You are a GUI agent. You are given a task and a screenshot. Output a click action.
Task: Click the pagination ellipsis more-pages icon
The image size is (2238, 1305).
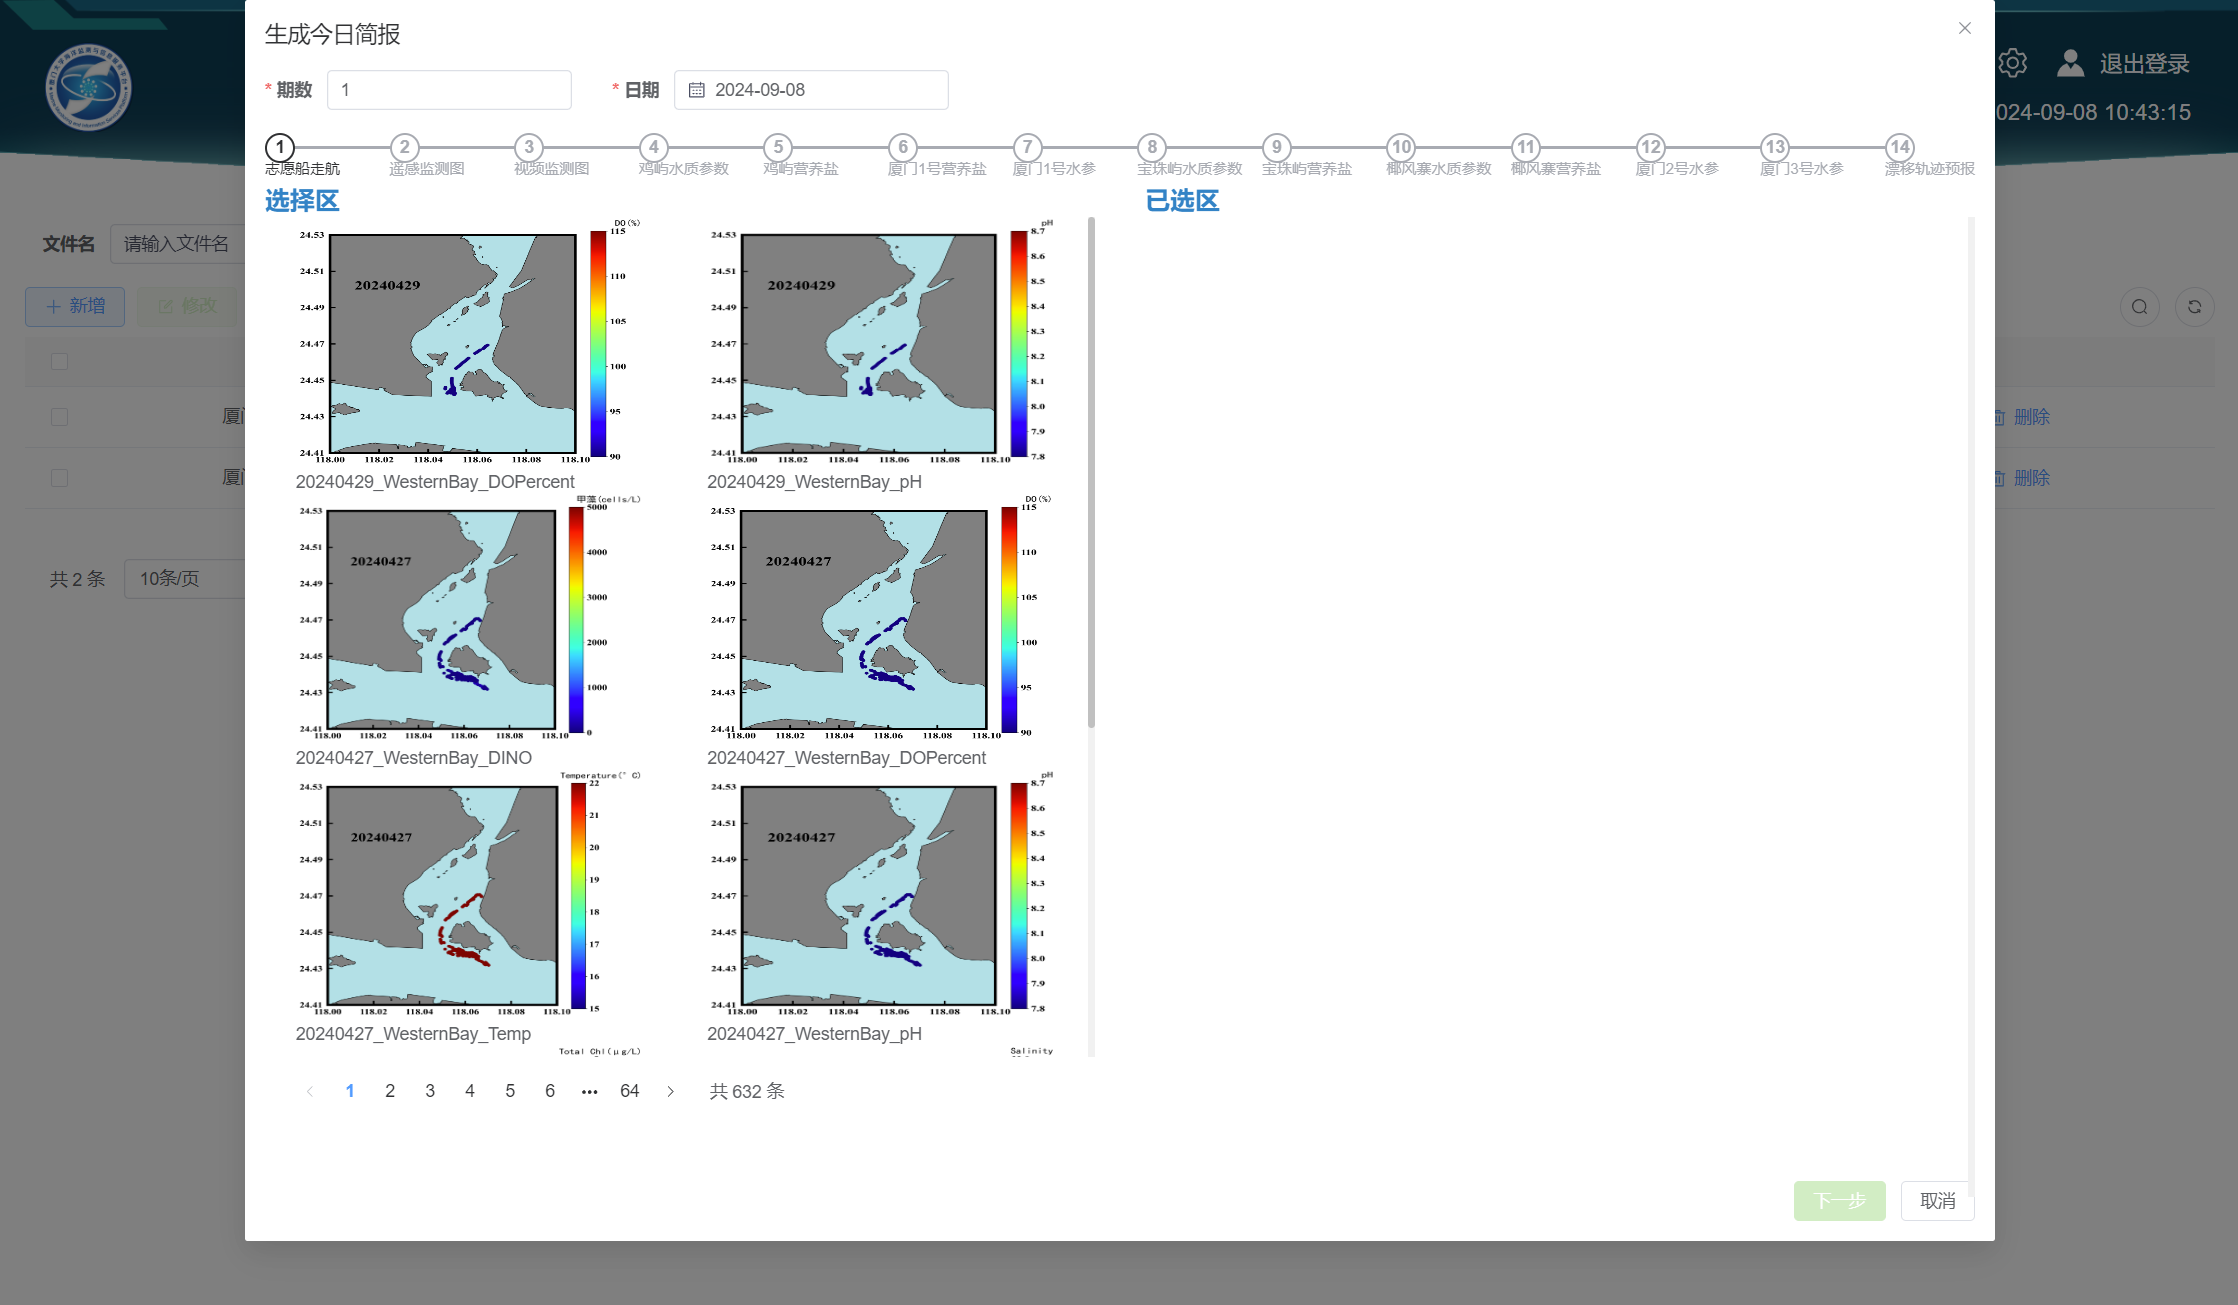pyautogui.click(x=590, y=1091)
